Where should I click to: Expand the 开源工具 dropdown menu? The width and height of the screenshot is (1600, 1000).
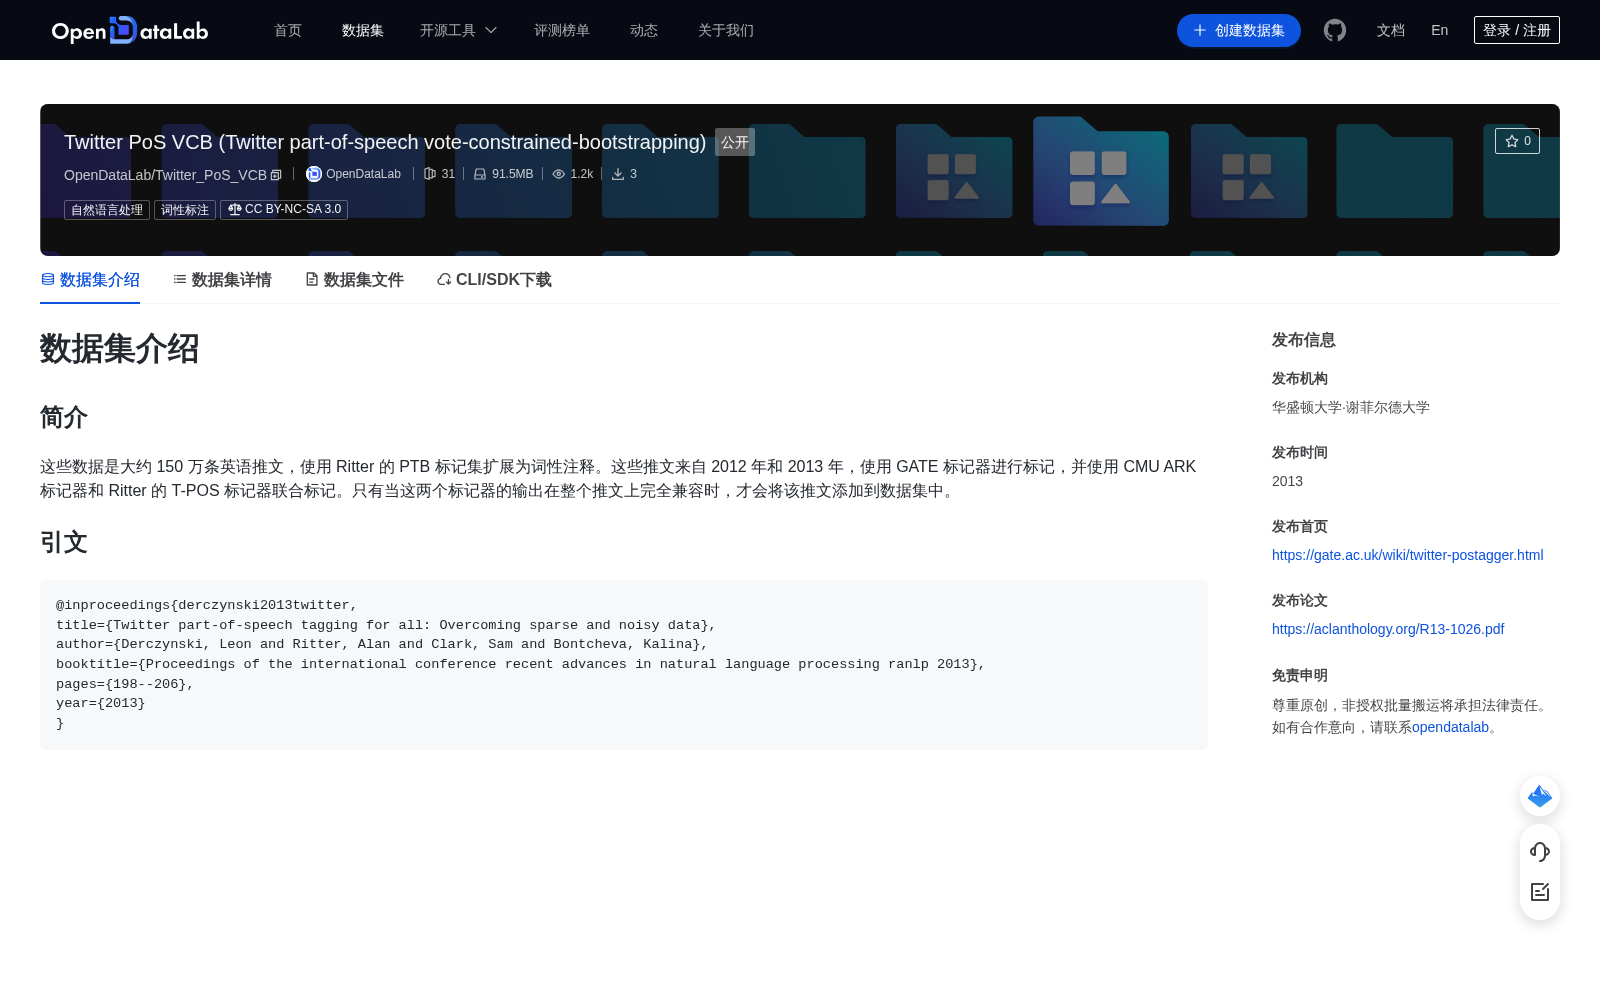click(x=458, y=30)
